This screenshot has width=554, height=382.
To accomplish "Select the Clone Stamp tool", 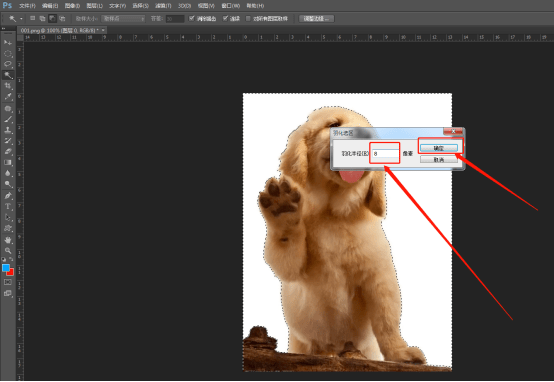I will 8,130.
